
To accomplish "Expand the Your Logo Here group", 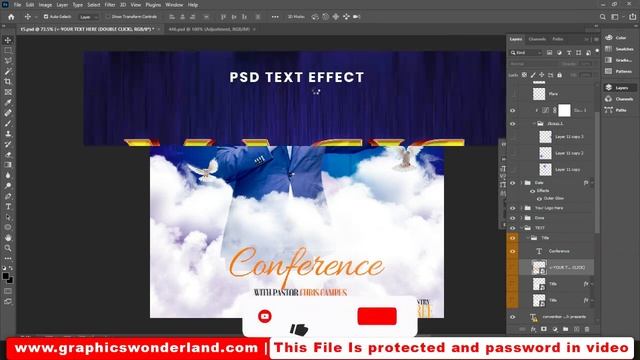I will (x=522, y=208).
